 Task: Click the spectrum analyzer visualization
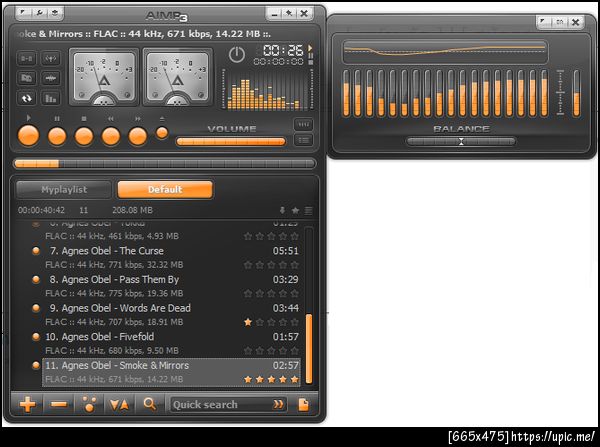268,90
